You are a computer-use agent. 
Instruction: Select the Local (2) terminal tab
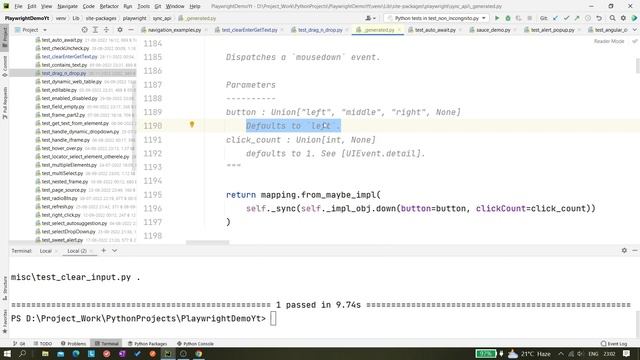coord(77,251)
